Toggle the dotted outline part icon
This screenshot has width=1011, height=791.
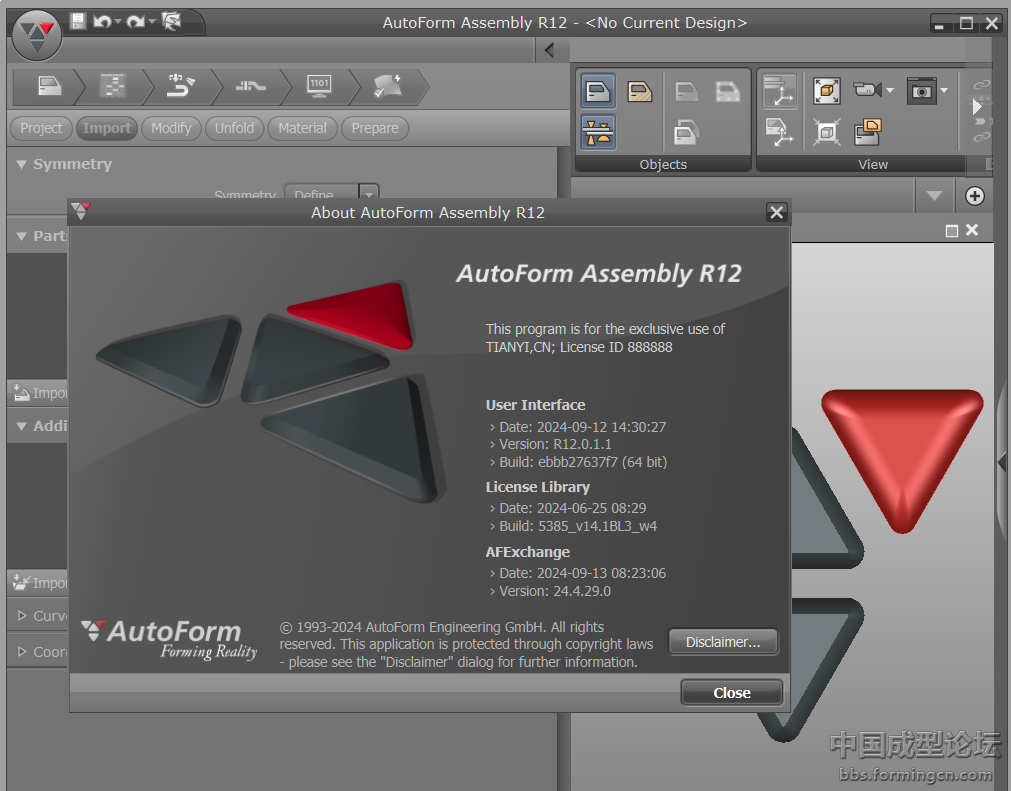coord(727,91)
